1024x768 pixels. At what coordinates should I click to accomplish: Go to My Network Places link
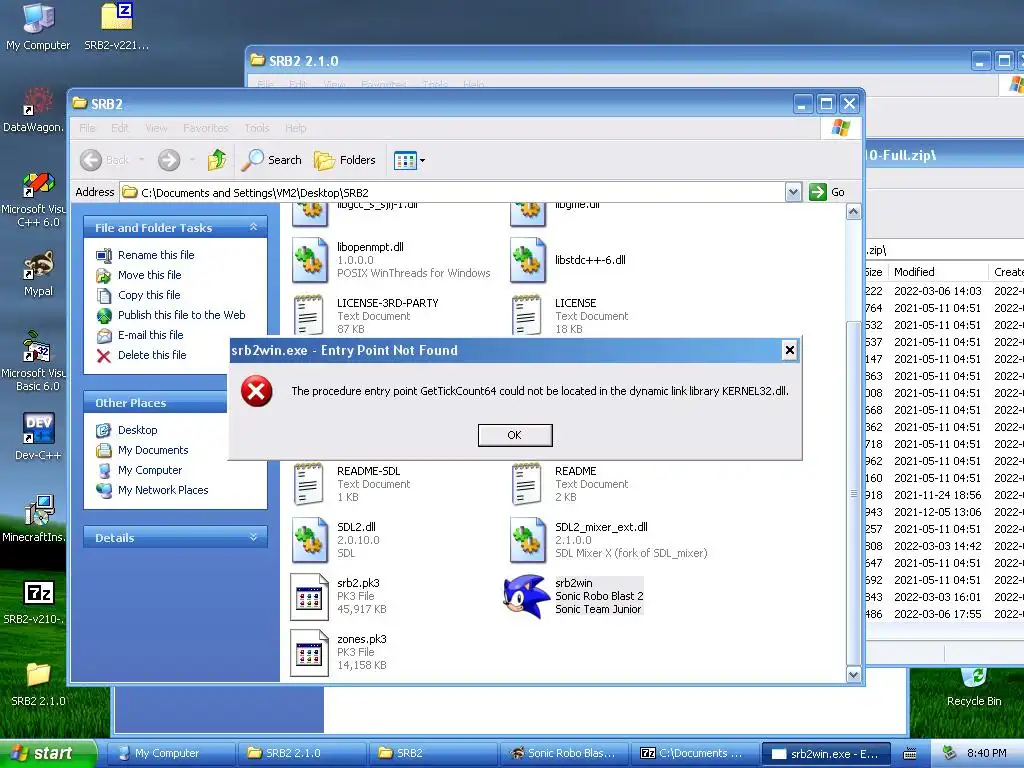pos(163,490)
